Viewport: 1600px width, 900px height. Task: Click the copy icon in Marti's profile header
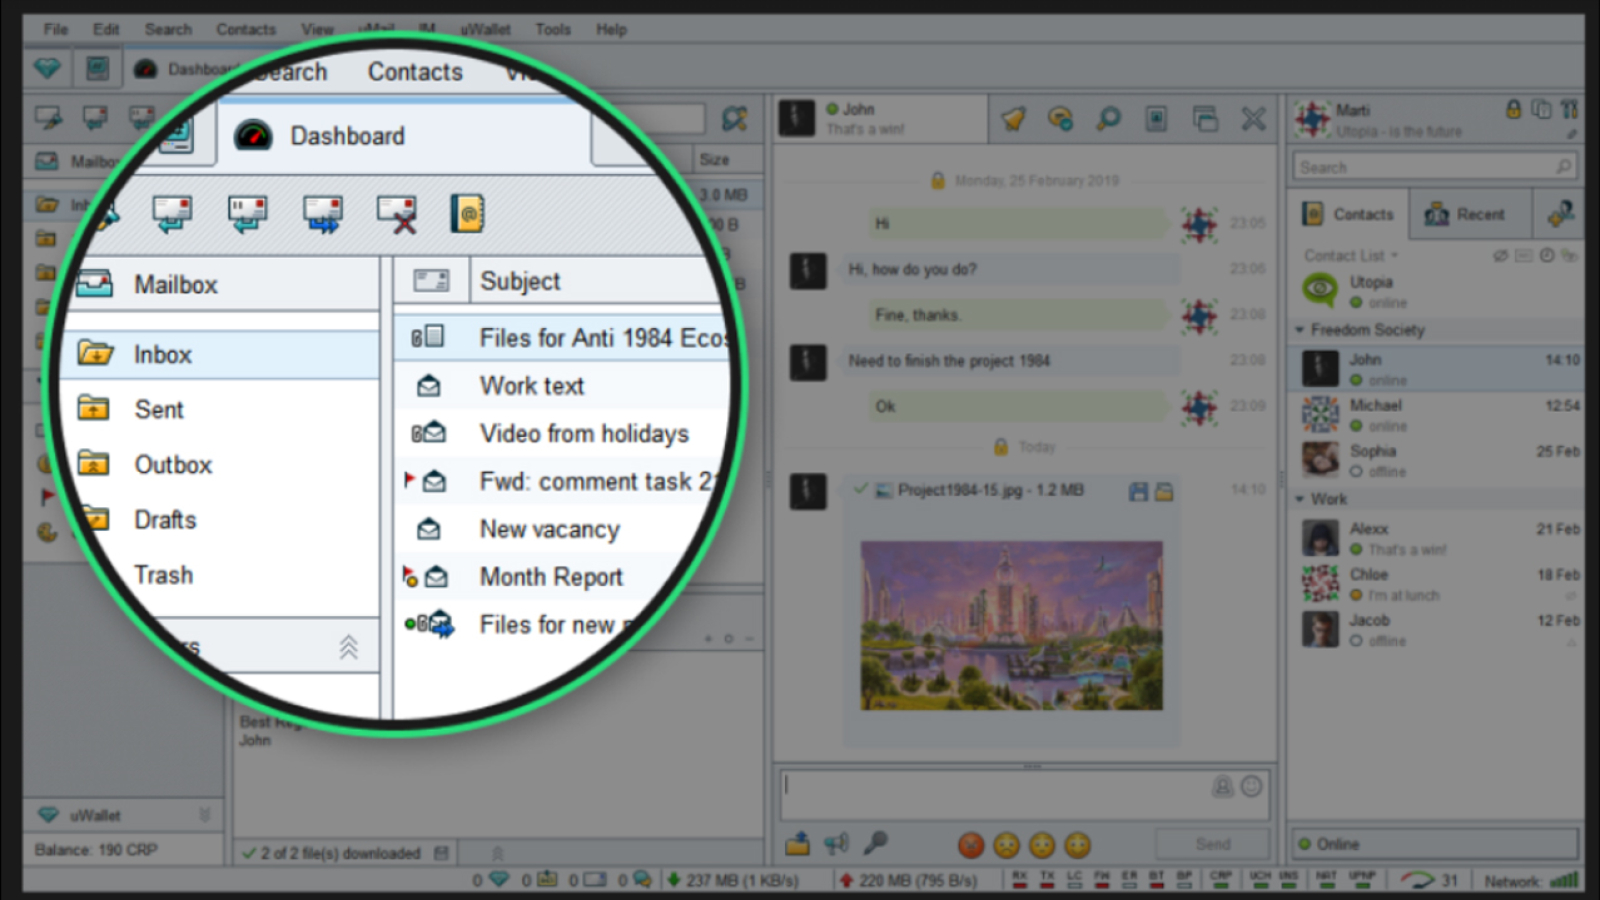[x=1541, y=109]
